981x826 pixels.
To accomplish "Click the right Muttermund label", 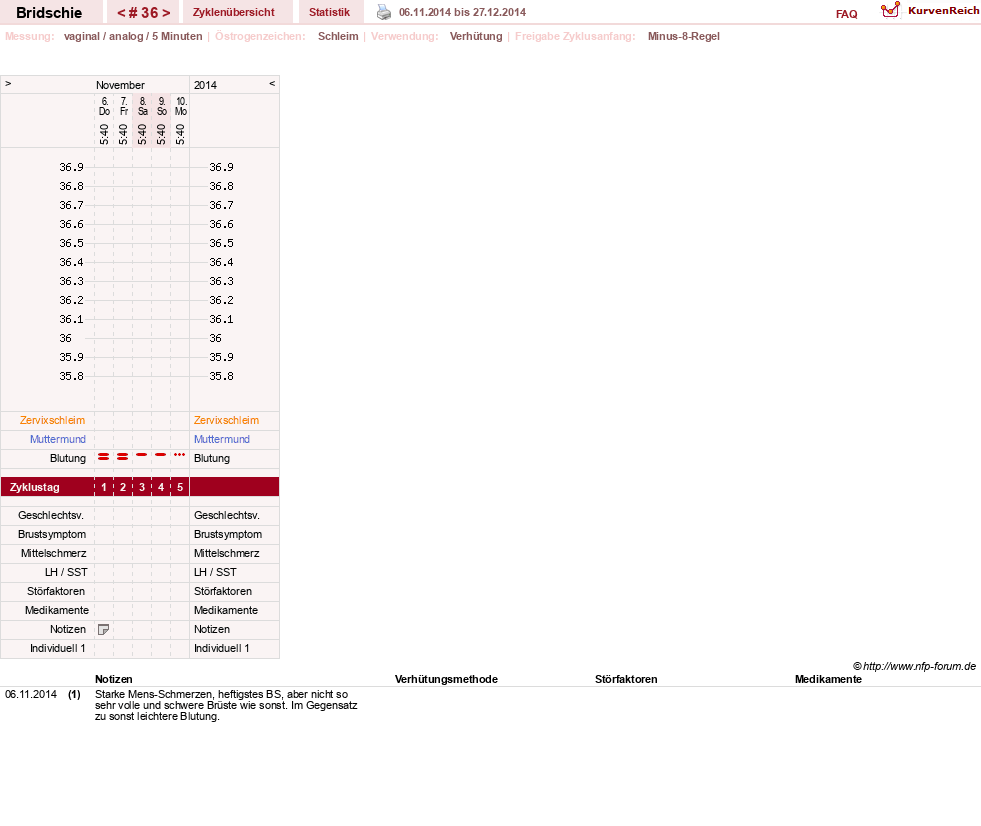I will click(x=221, y=439).
